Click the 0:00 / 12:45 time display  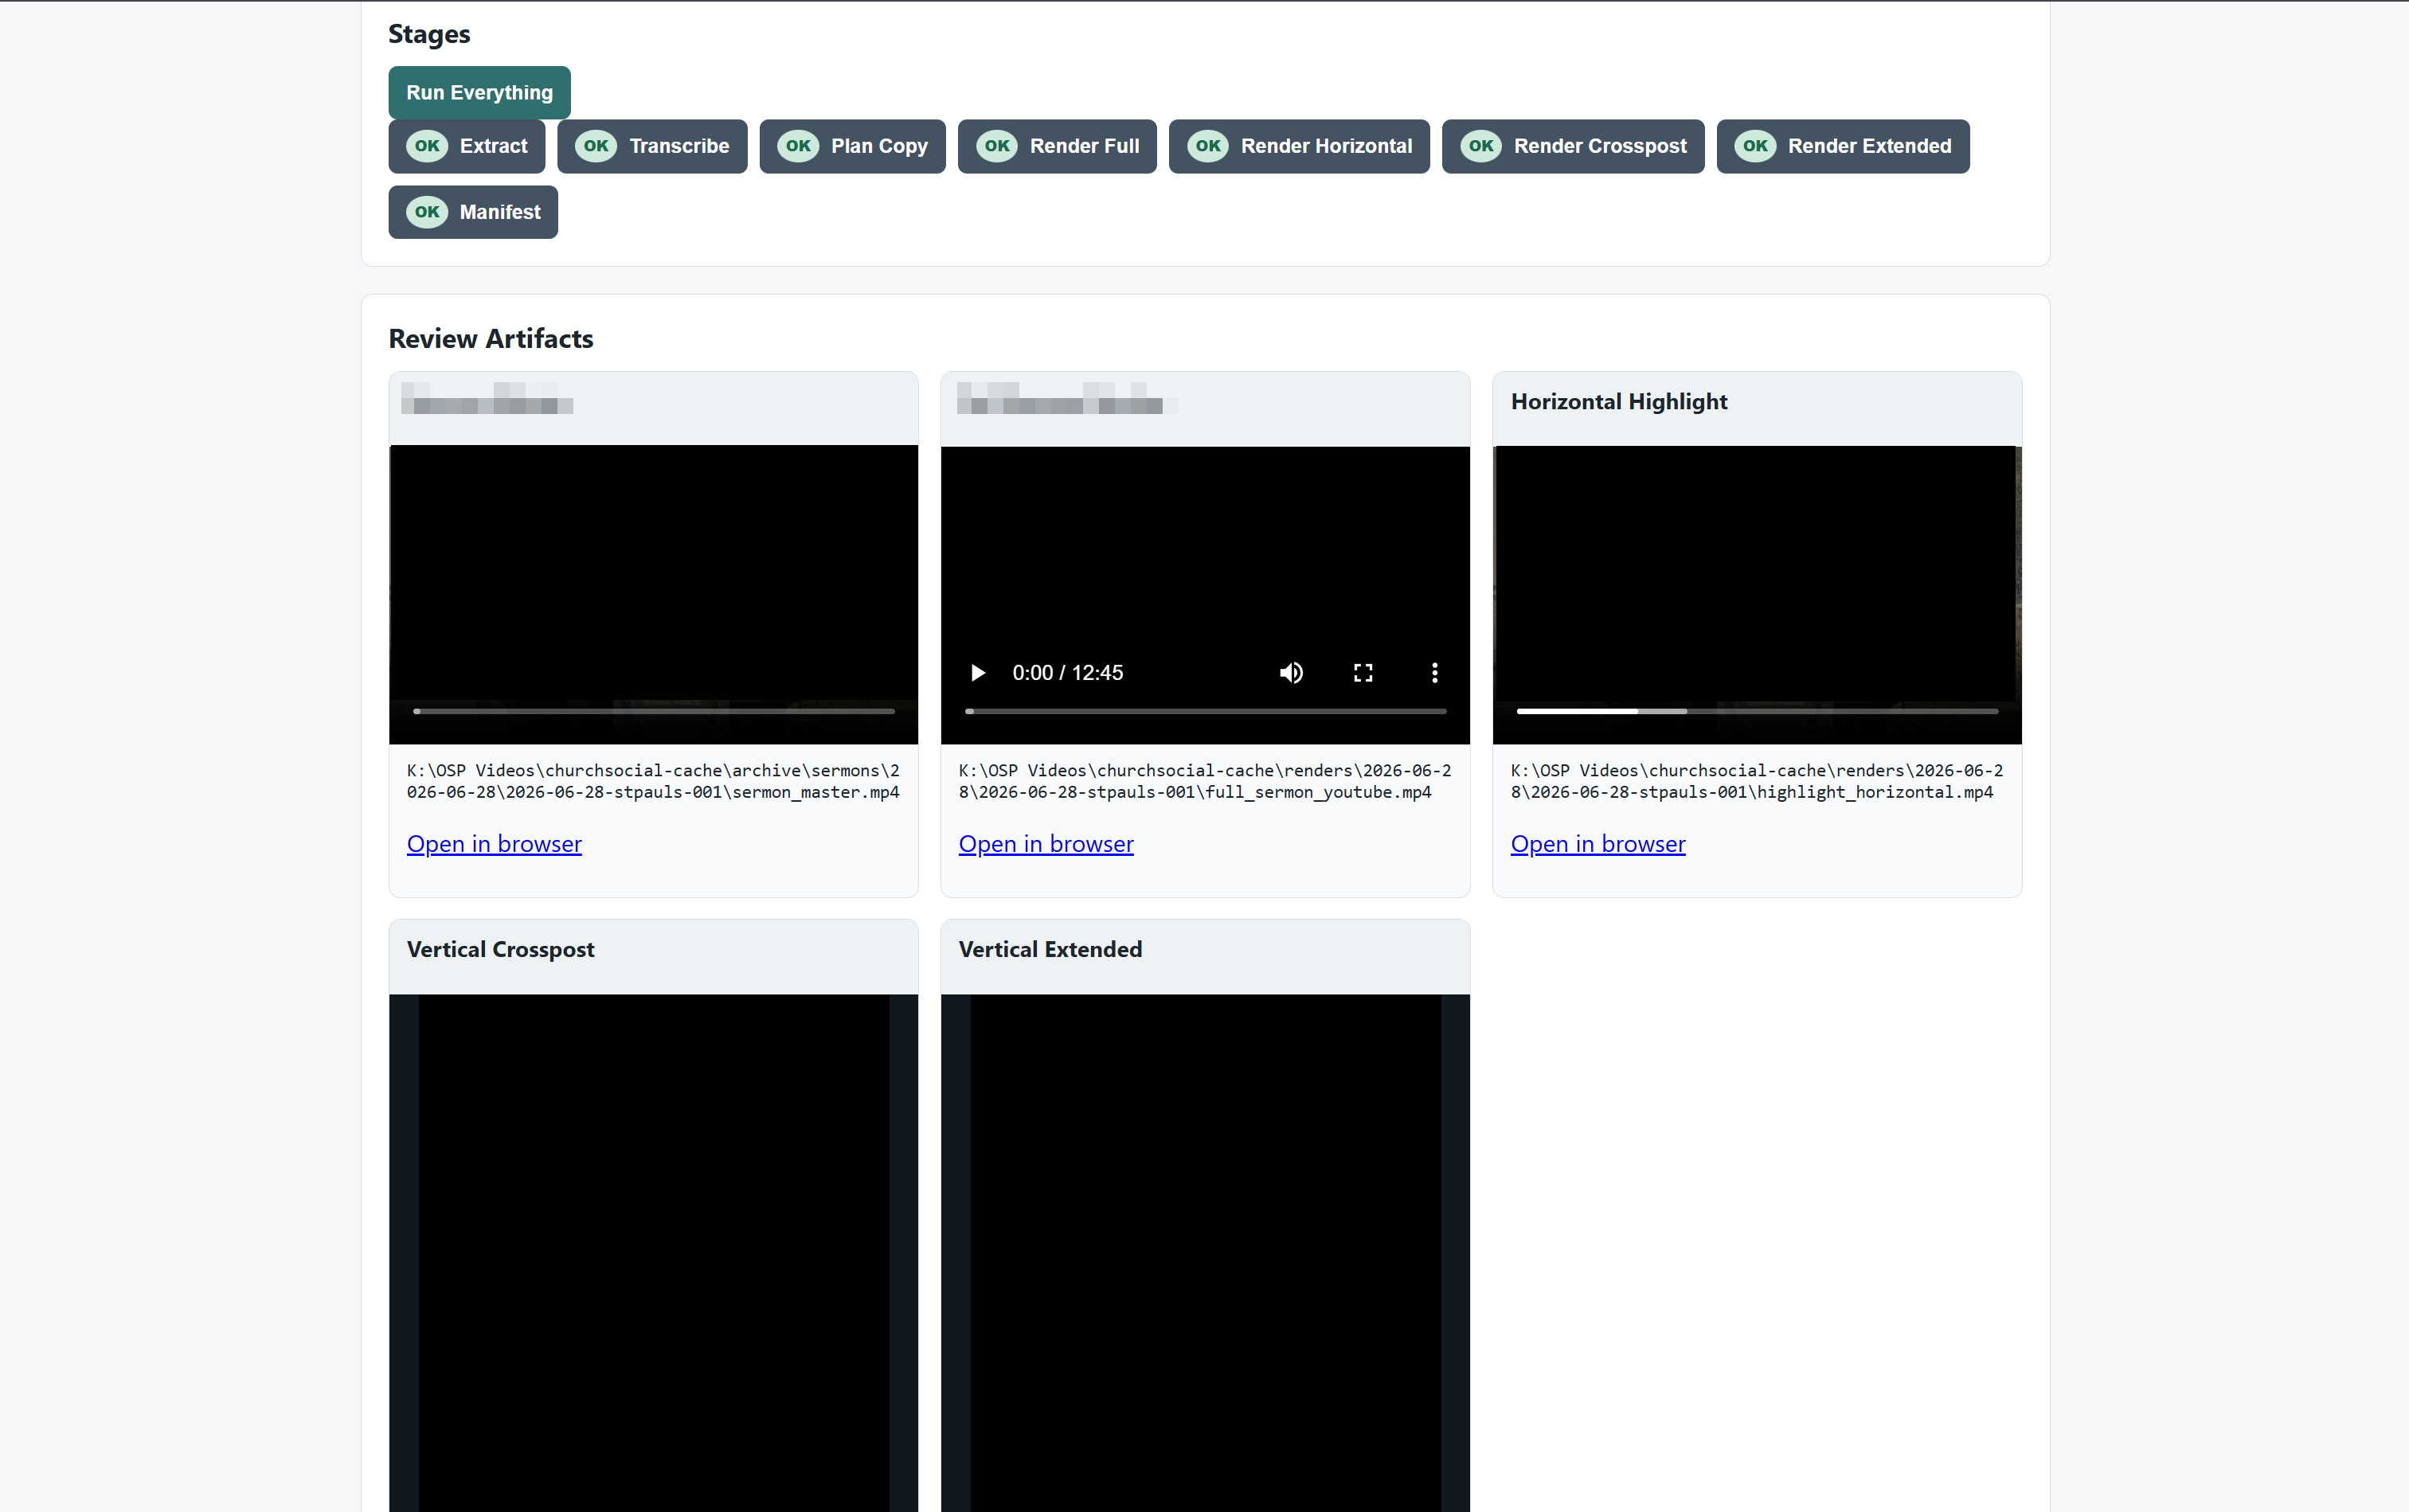click(1067, 673)
